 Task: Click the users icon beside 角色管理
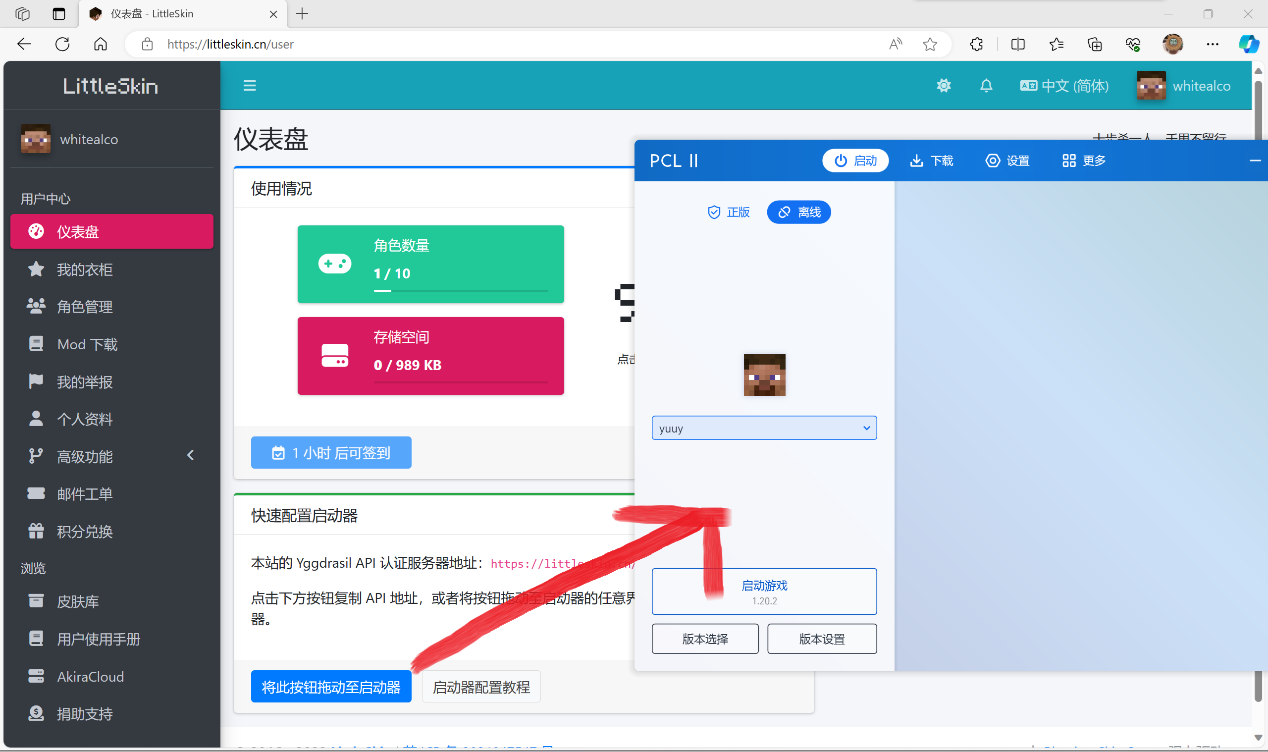coord(36,306)
